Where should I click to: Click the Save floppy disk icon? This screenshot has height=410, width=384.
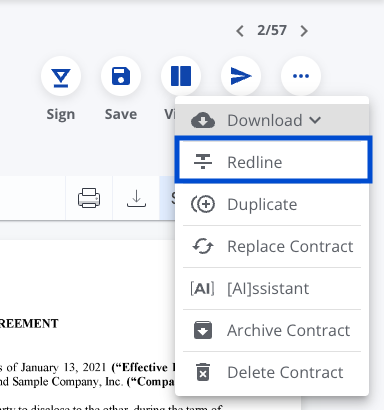tap(121, 76)
